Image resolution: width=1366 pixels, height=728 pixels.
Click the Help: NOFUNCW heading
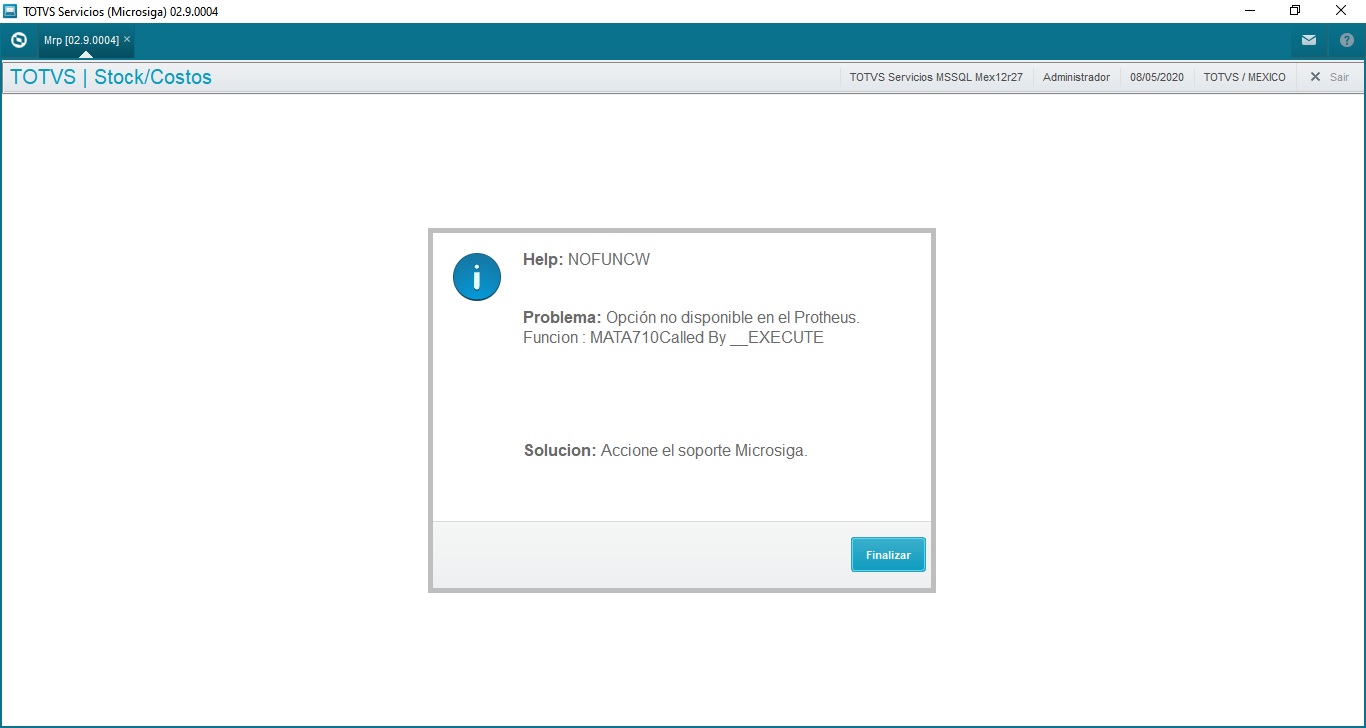click(587, 259)
